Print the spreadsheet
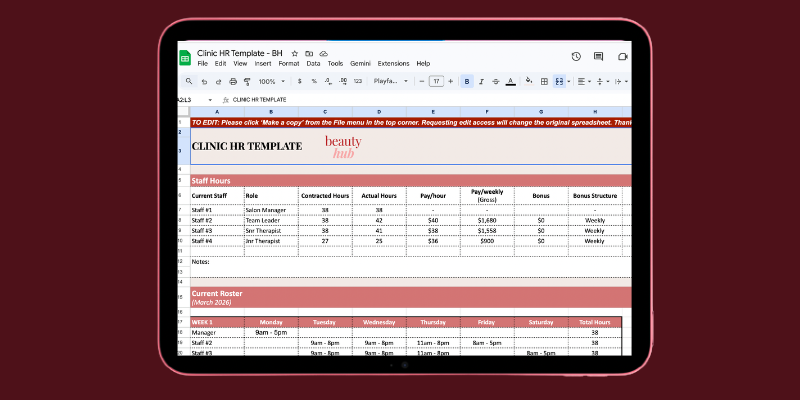 click(233, 82)
